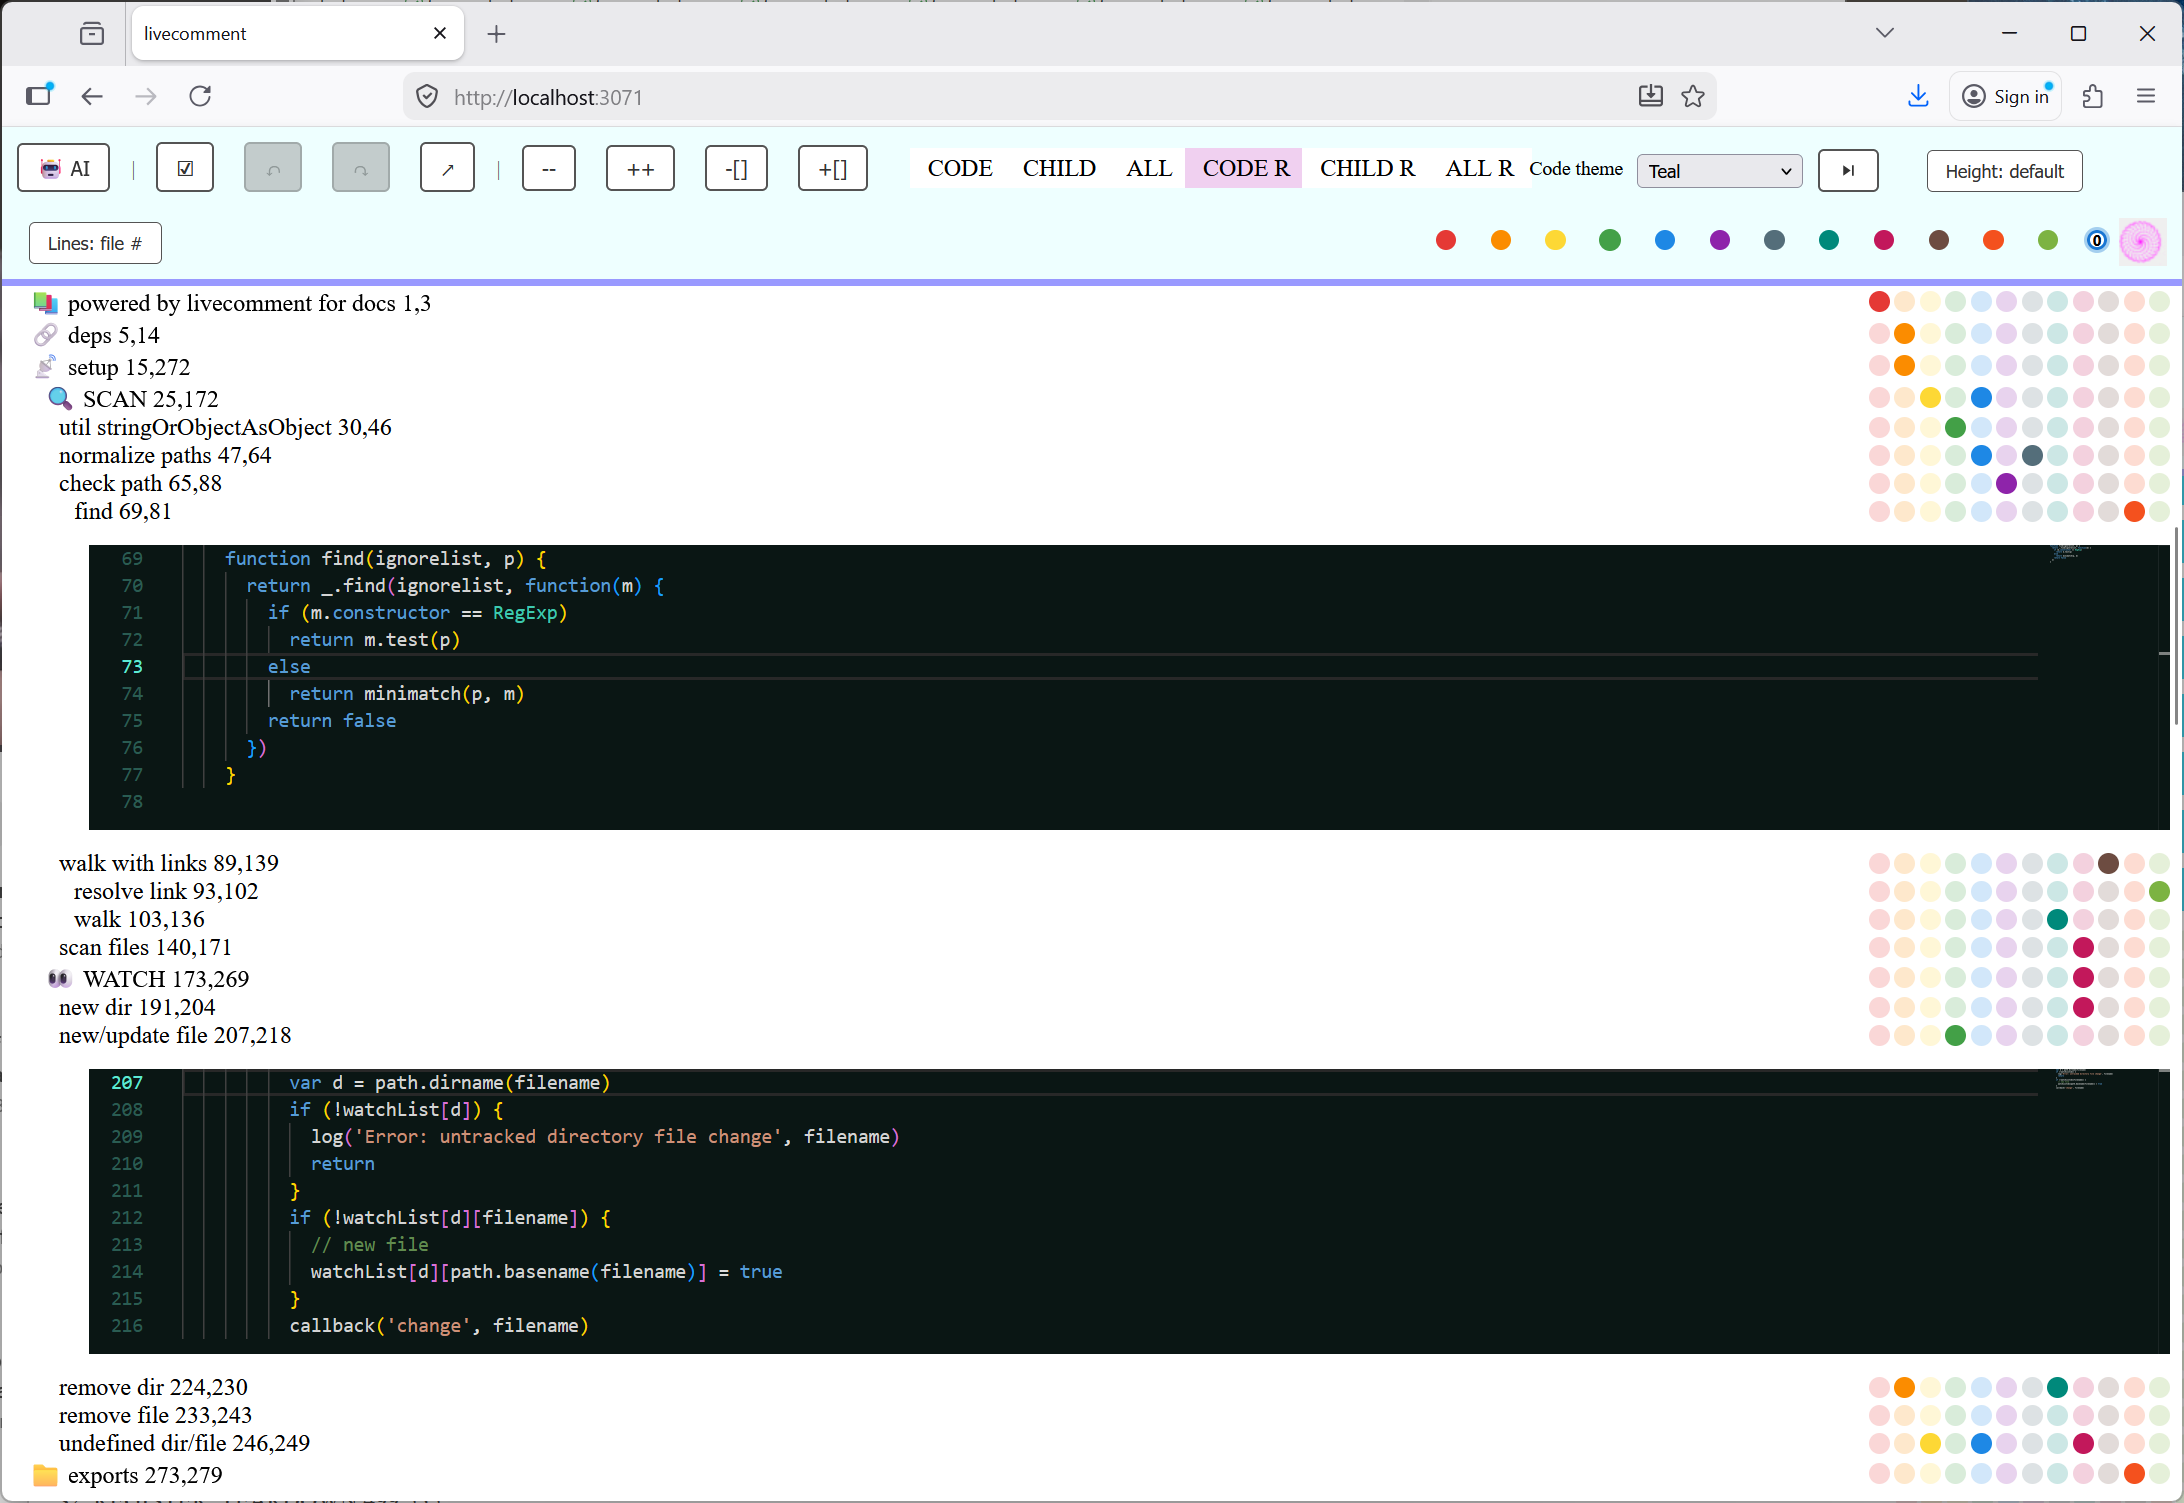Toggle crimson dot on scan files row

point(2083,947)
